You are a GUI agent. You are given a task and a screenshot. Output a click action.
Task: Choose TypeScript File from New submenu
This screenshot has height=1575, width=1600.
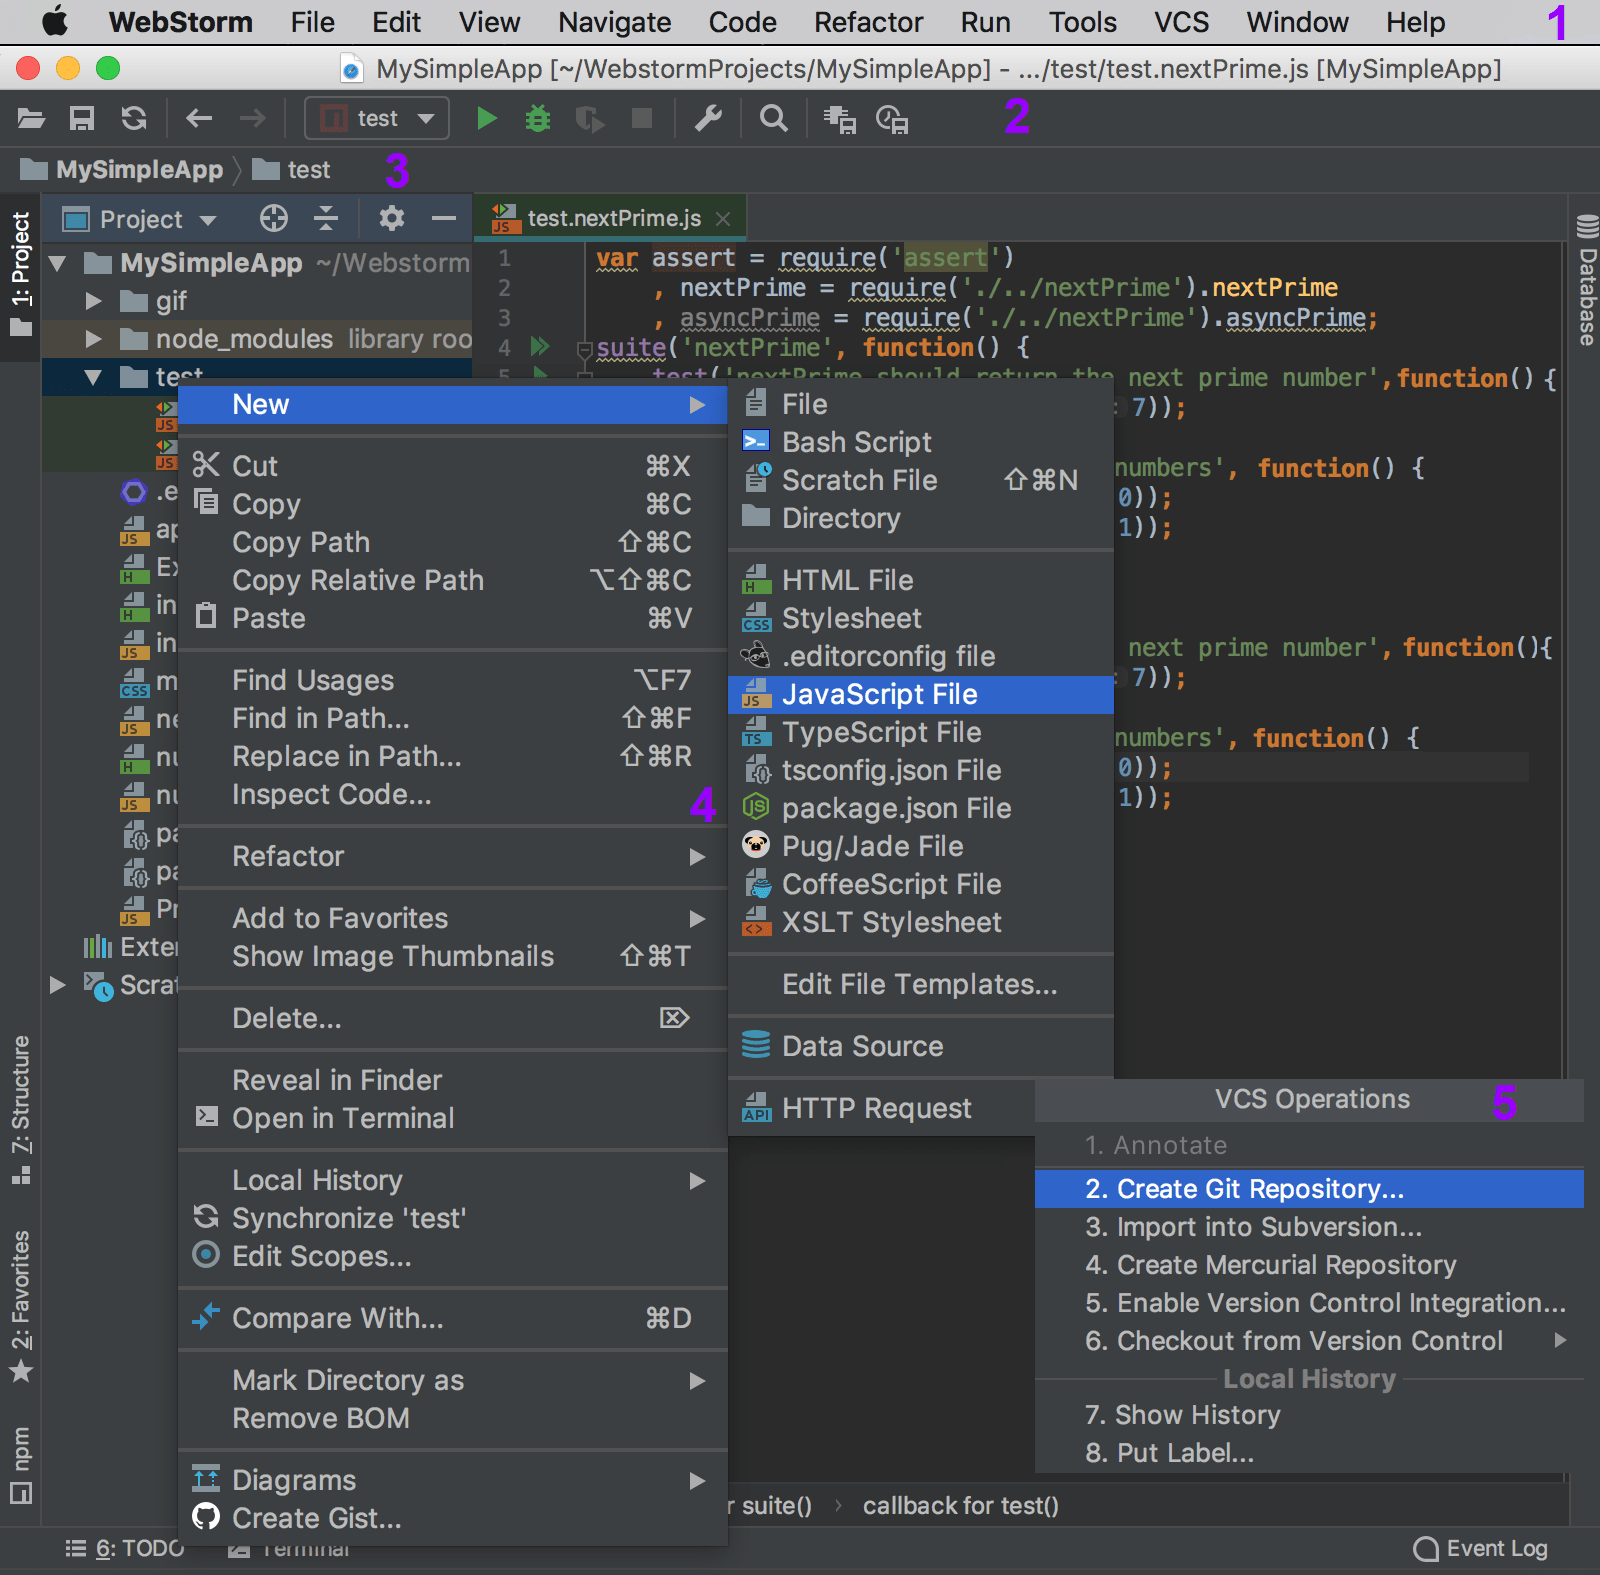click(x=921, y=733)
